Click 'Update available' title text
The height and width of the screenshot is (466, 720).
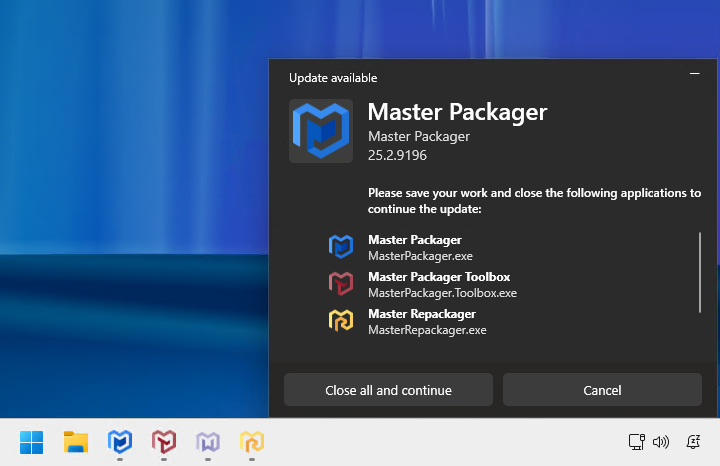[333, 78]
